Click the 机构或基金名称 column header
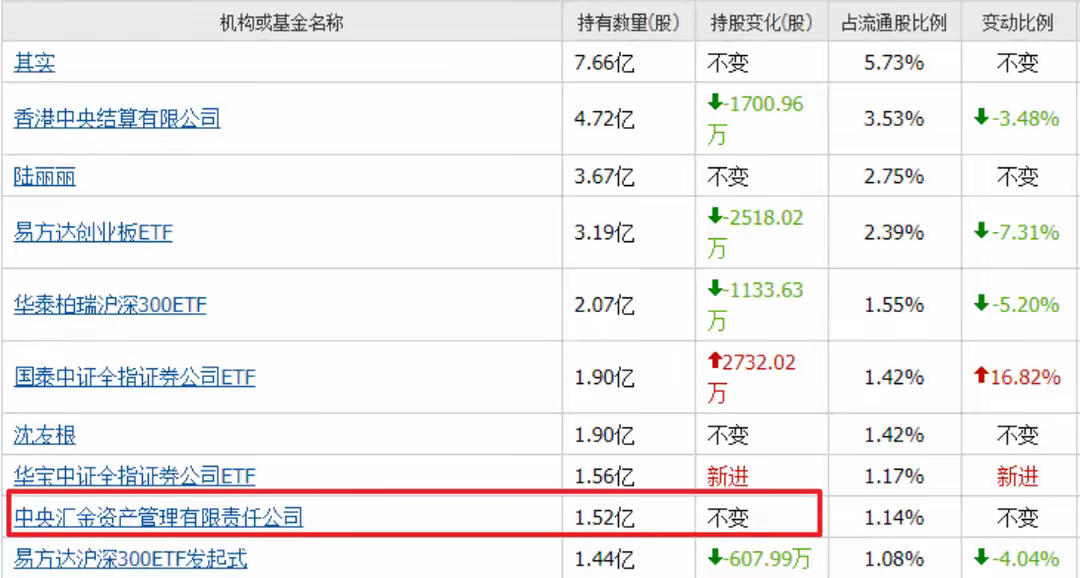The width and height of the screenshot is (1080, 578). coord(282,23)
